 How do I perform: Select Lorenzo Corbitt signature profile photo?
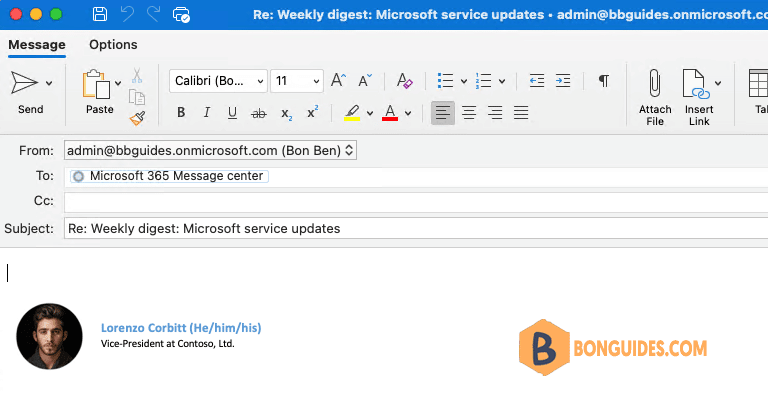tap(49, 336)
